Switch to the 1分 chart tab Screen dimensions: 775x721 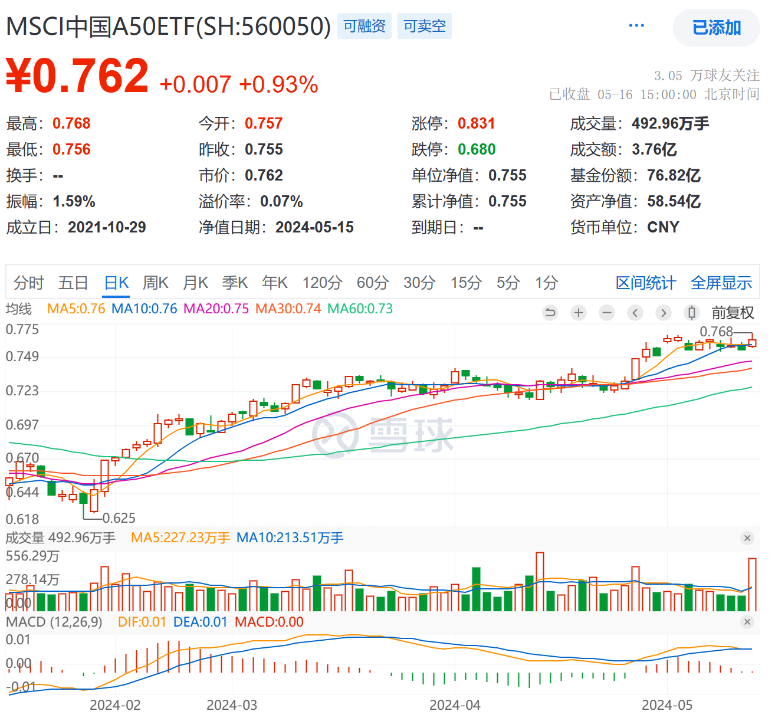tap(546, 283)
